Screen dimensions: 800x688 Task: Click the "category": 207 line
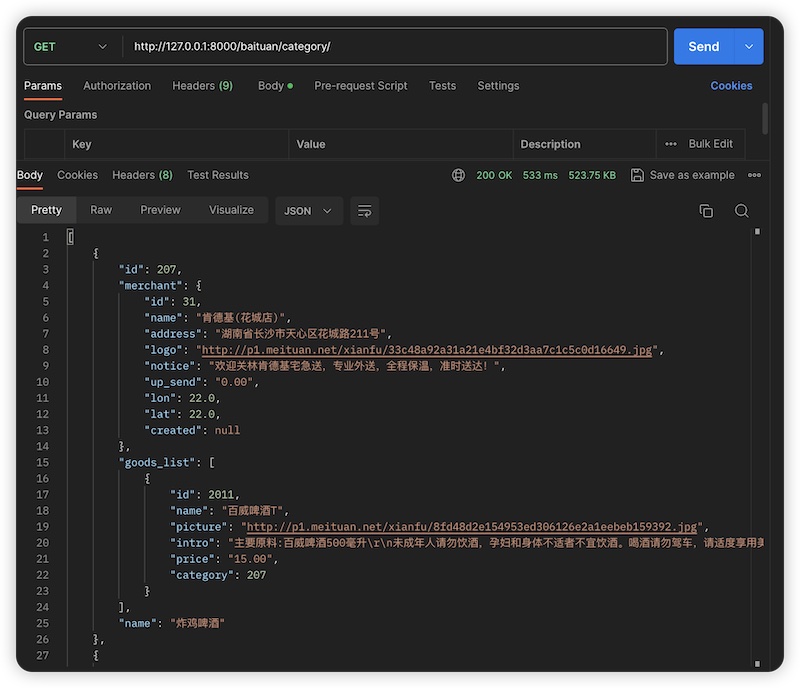point(218,575)
